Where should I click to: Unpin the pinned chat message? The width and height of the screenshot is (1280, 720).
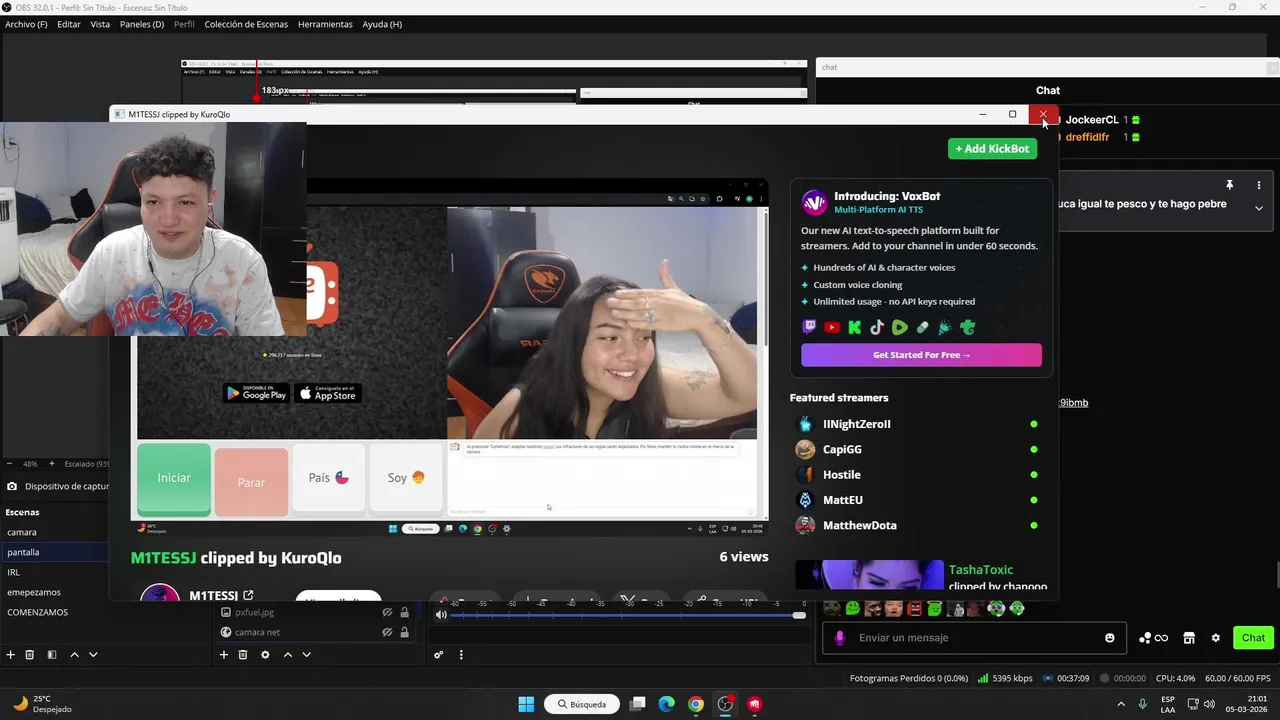[1230, 185]
